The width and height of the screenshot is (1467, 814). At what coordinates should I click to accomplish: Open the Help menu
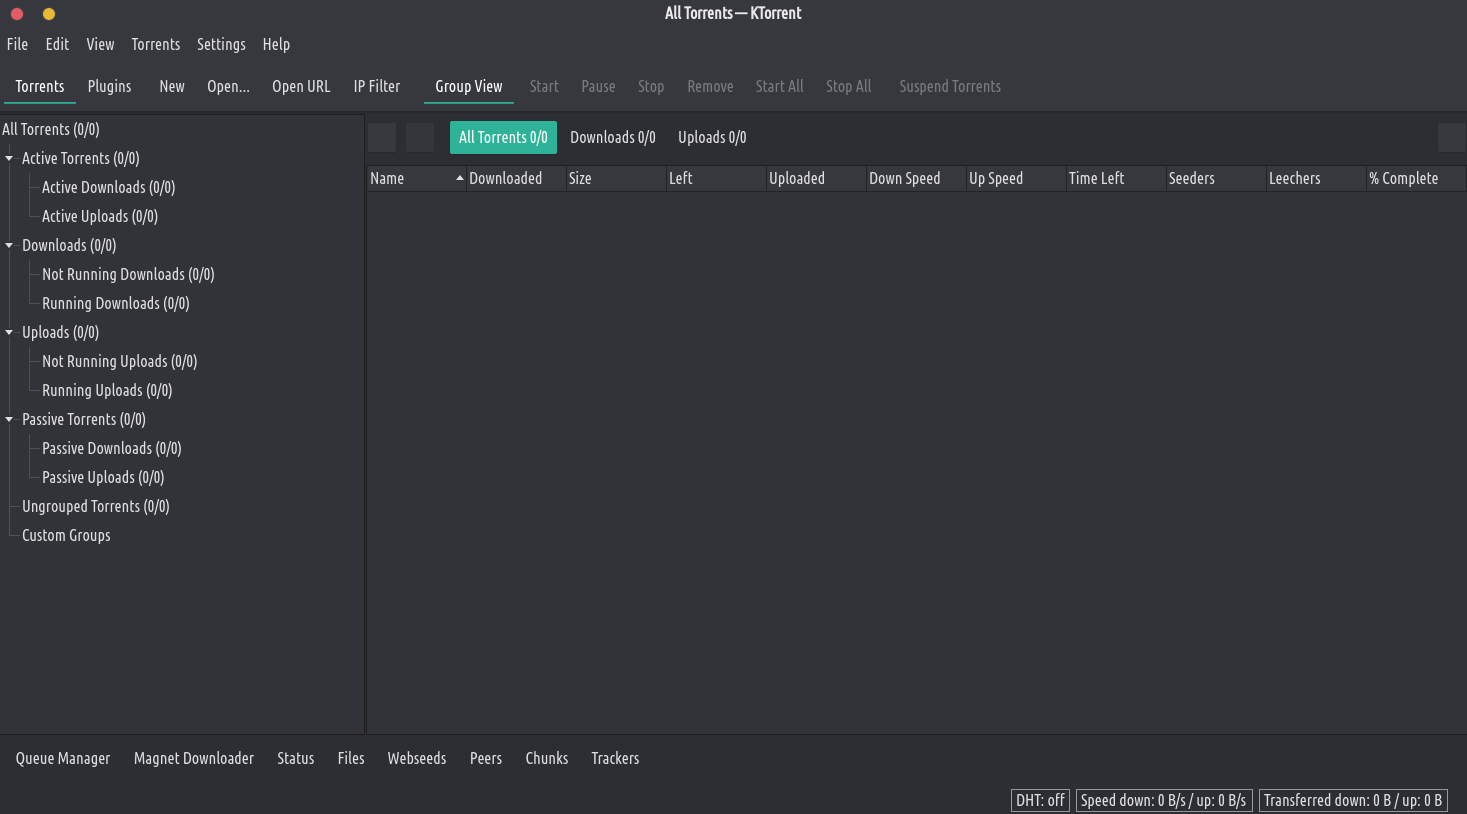[x=276, y=44]
